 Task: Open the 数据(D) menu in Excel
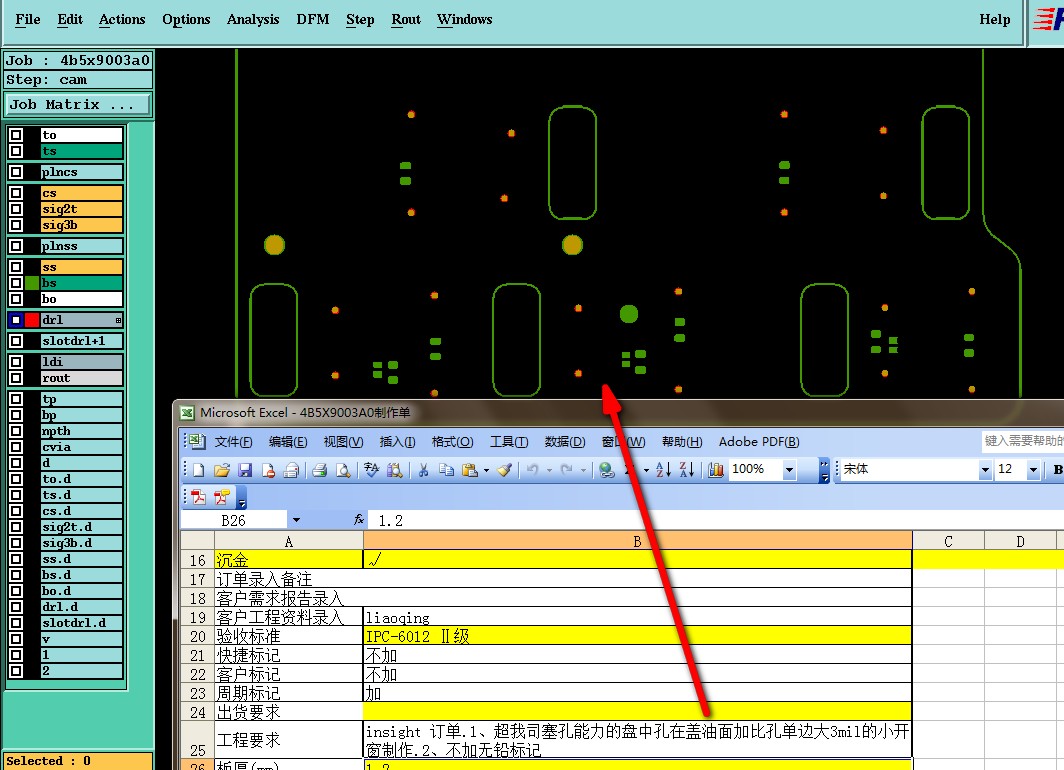(x=565, y=442)
